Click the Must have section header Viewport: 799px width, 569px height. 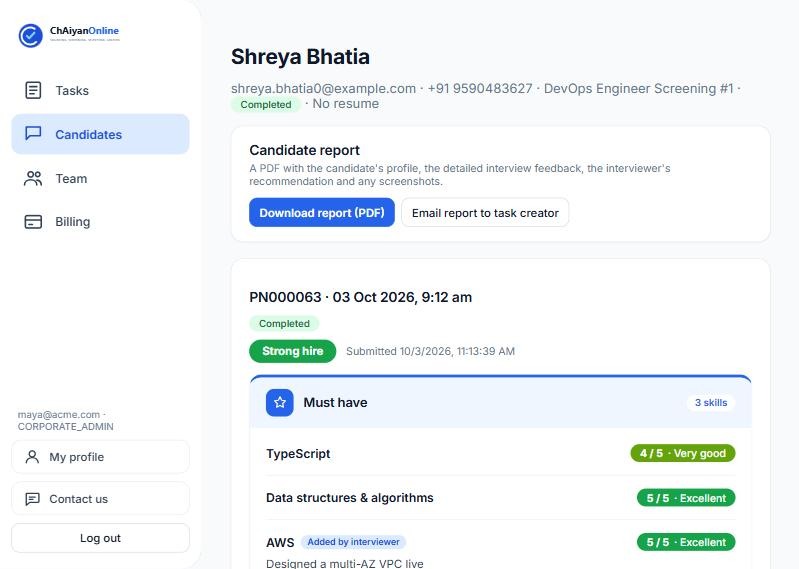(x=500, y=402)
